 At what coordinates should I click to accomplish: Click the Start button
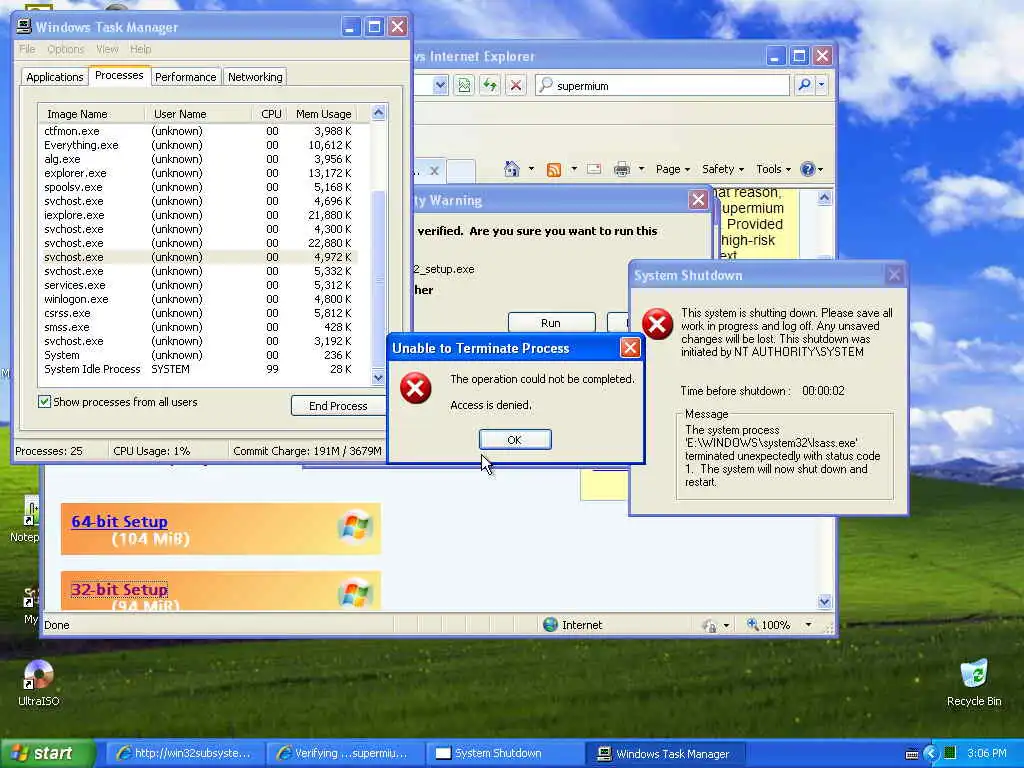tap(48, 753)
